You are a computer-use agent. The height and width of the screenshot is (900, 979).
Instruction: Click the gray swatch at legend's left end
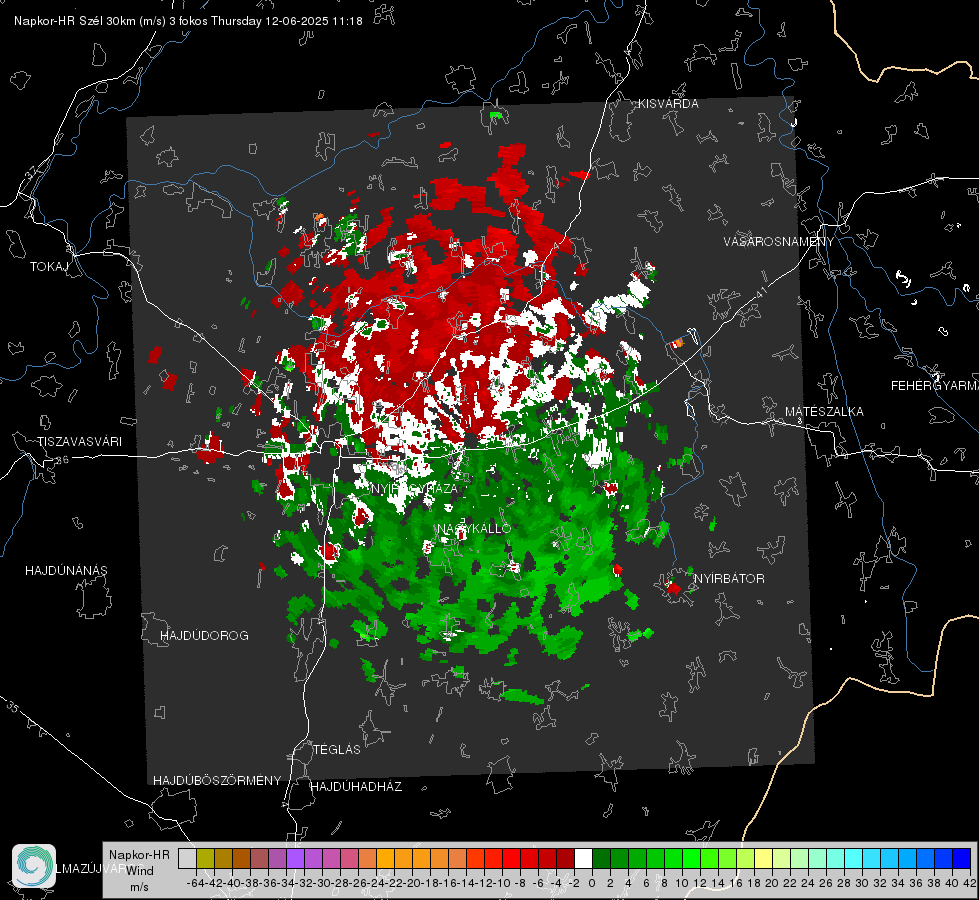pos(187,858)
